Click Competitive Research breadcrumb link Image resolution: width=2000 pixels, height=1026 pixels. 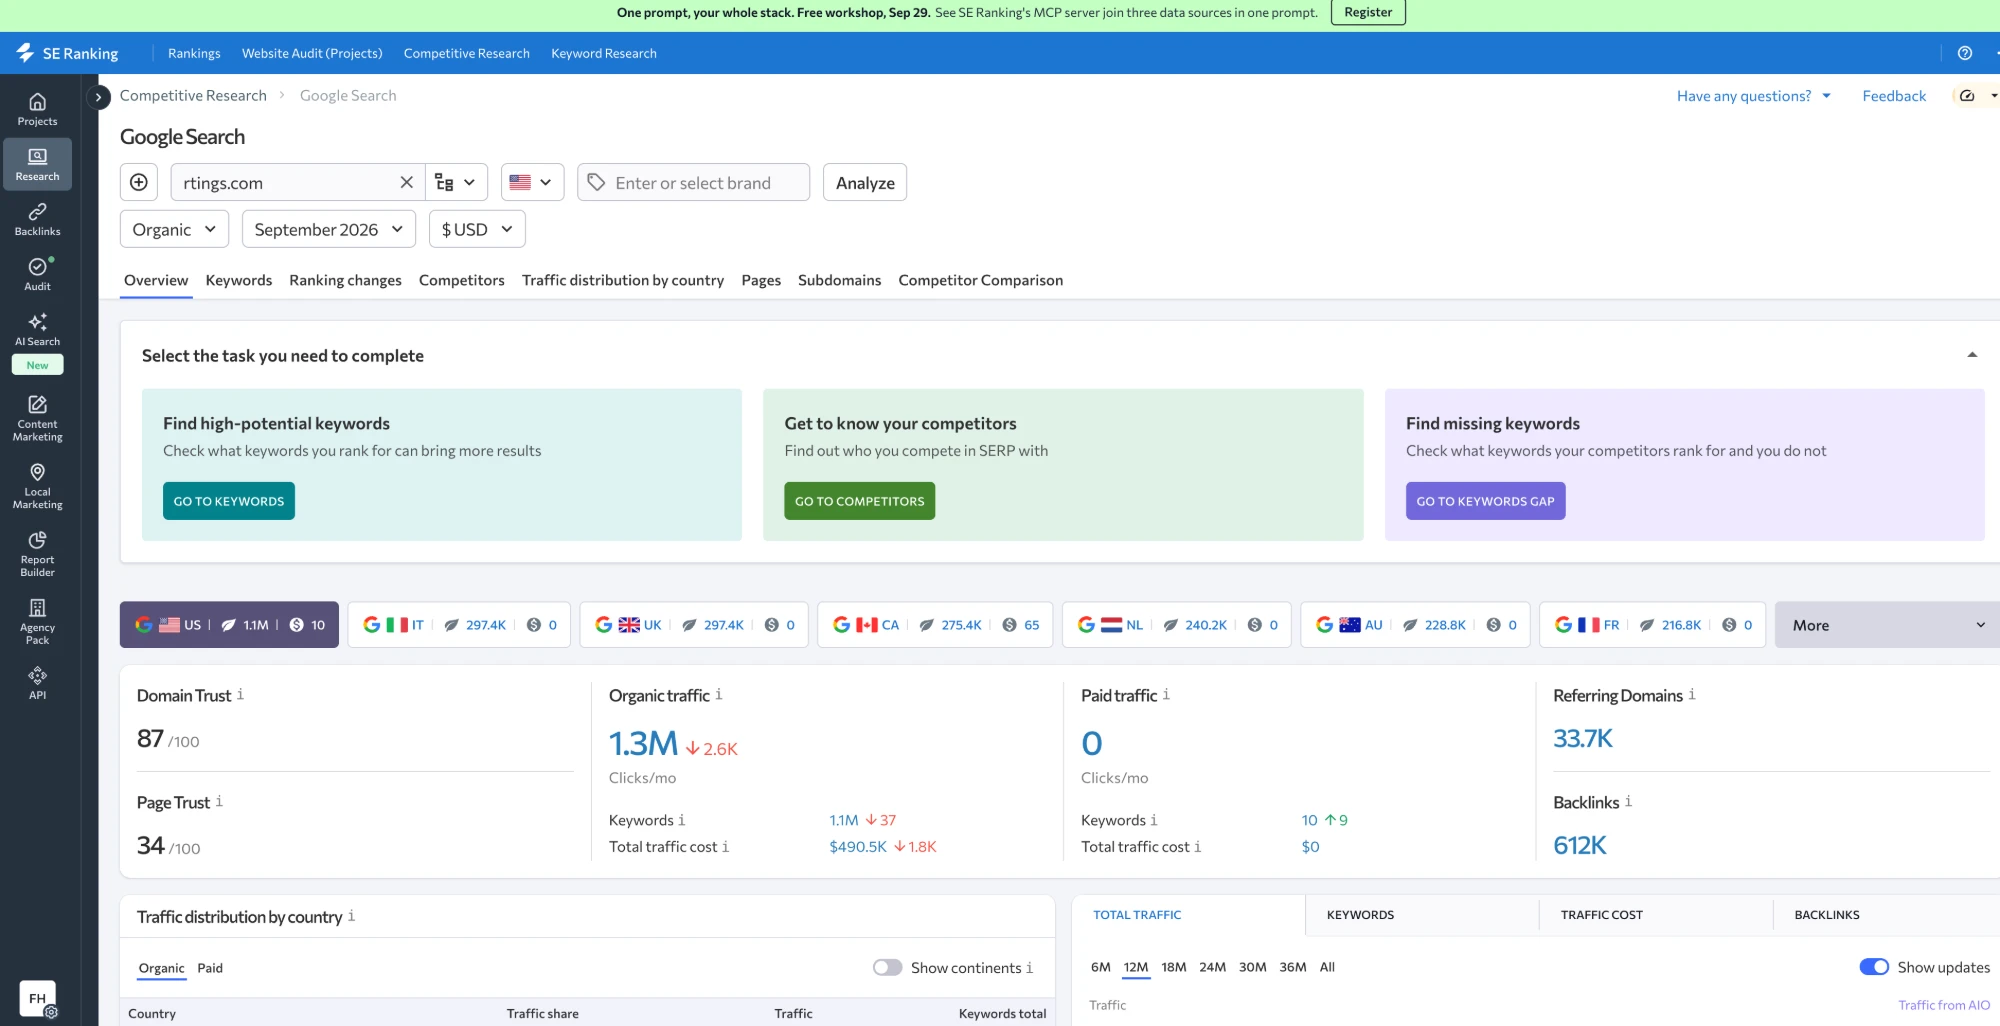tap(193, 95)
